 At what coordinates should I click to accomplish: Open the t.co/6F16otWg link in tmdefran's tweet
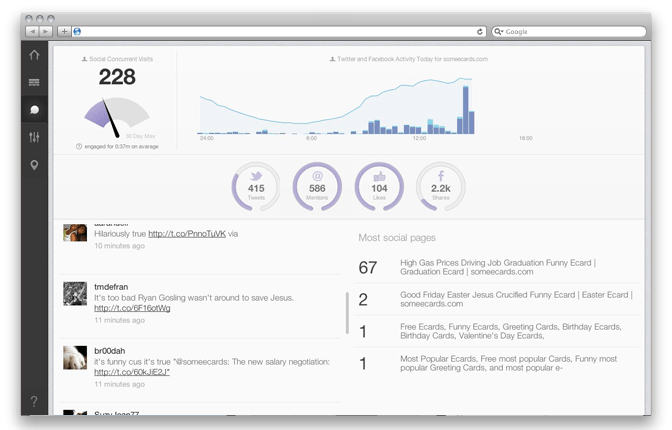click(132, 308)
